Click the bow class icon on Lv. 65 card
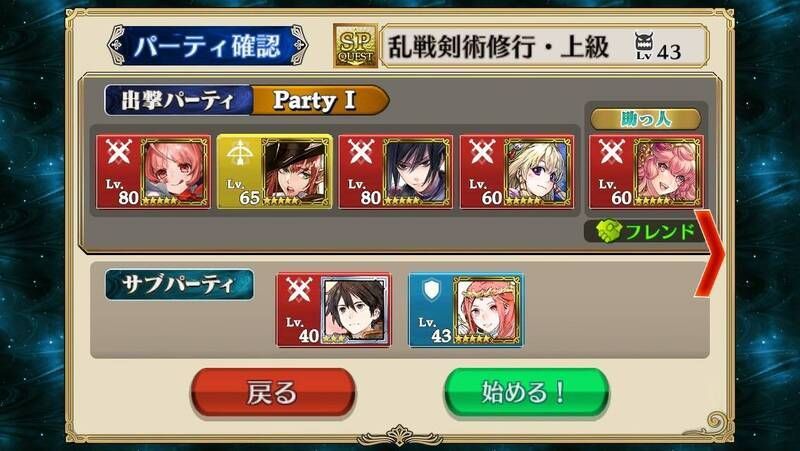Image resolution: width=800 pixels, height=451 pixels. [240, 153]
